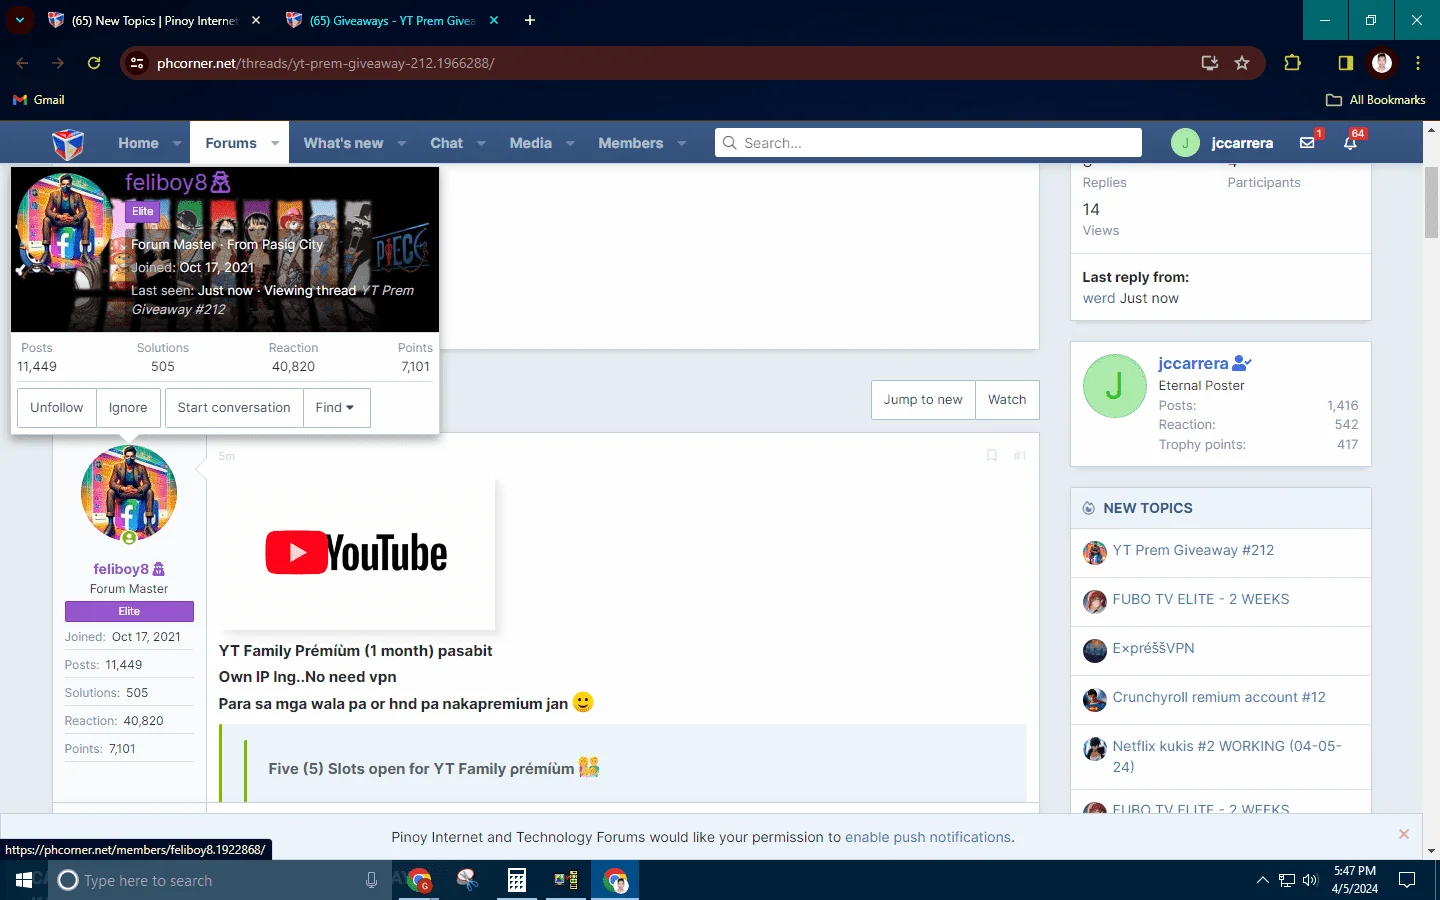1440x900 pixels.
Task: Open the browser extensions puzzle icon
Action: pyautogui.click(x=1292, y=63)
